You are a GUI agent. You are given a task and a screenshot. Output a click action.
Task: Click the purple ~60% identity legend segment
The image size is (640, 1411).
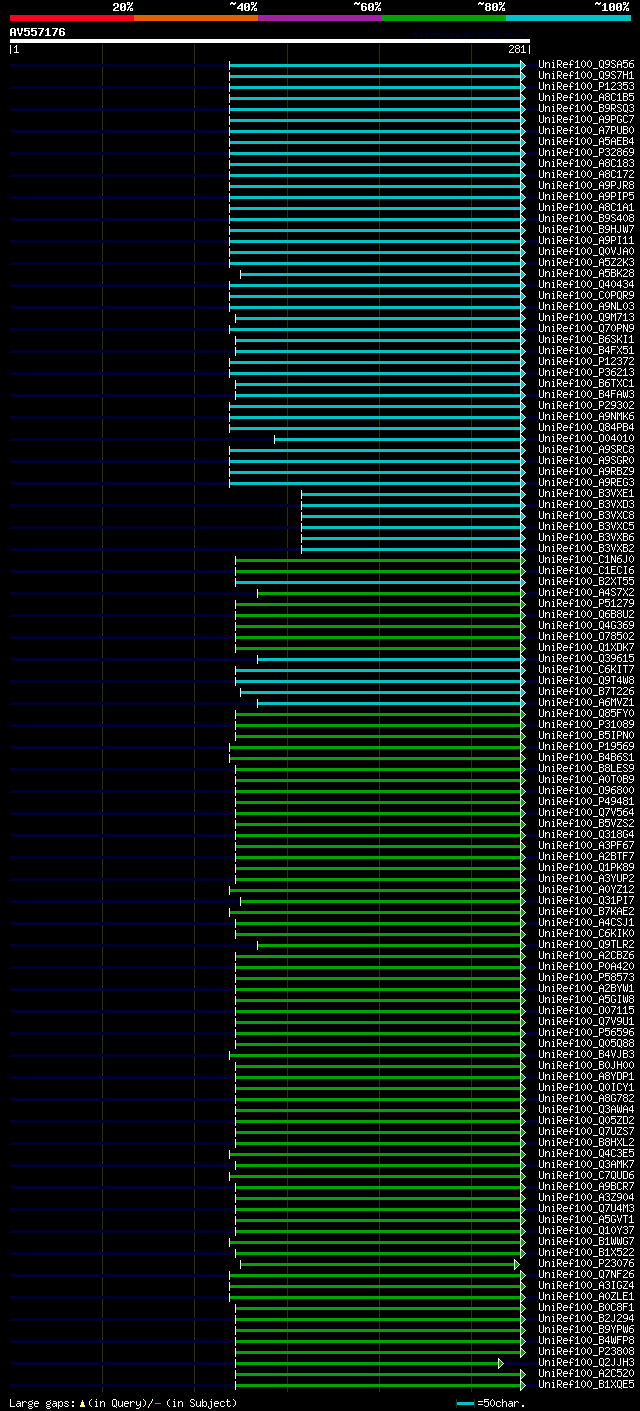coord(319,18)
